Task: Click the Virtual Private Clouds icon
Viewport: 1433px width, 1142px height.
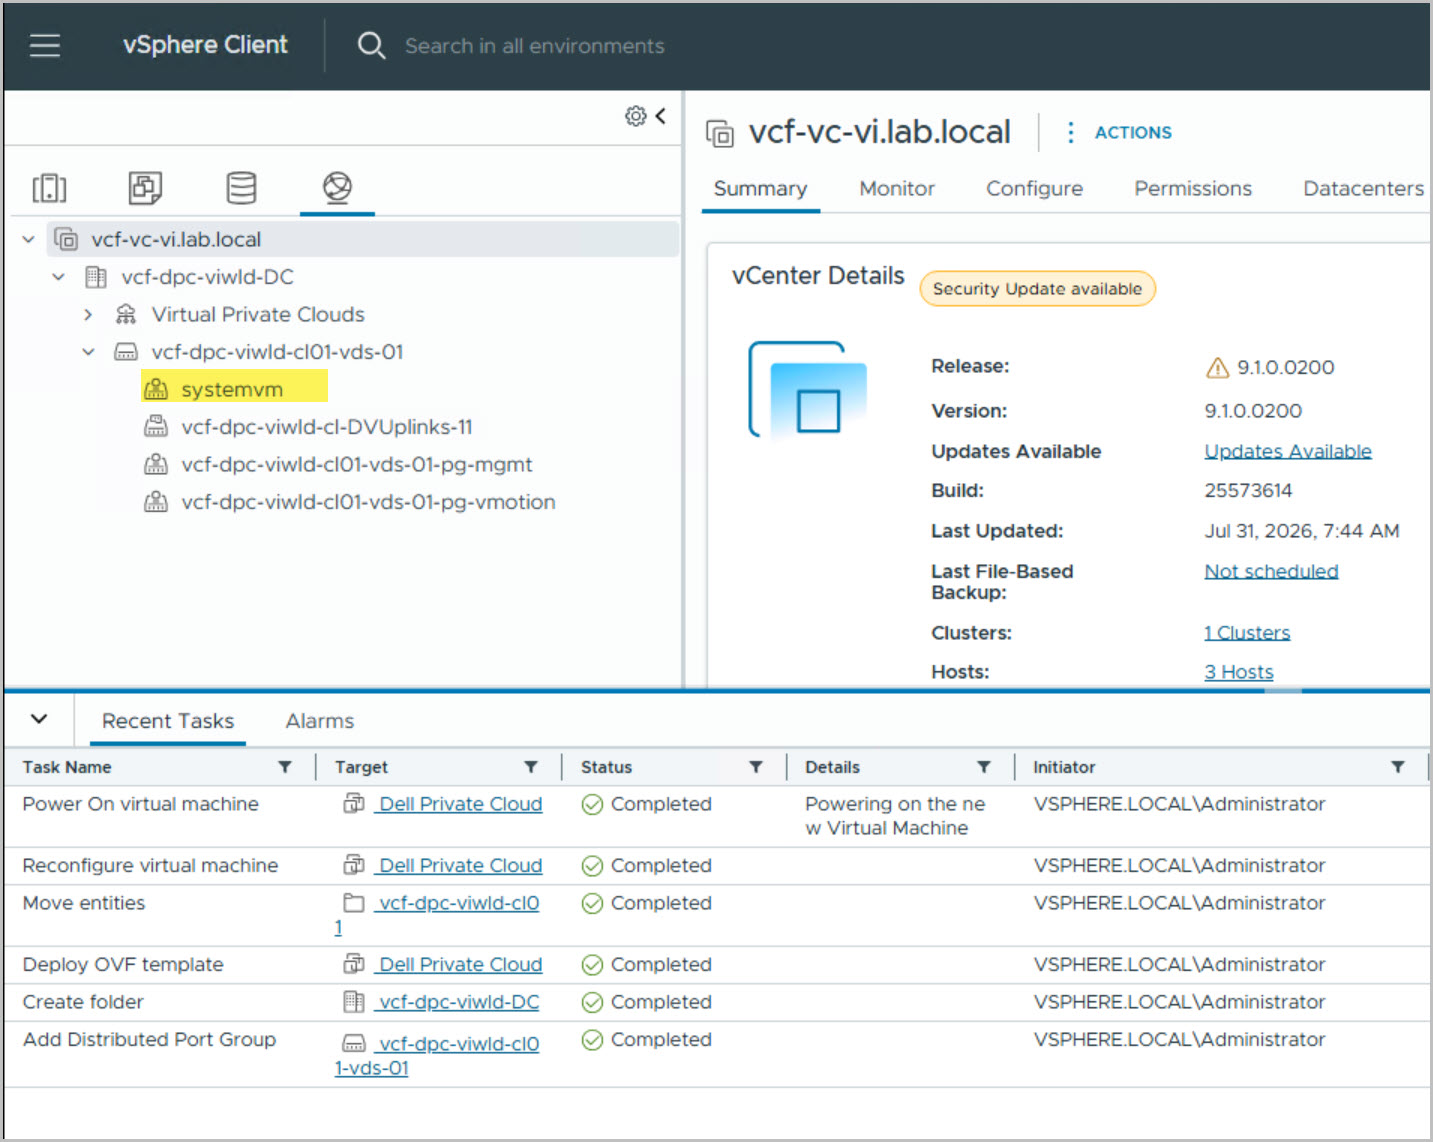Action: (126, 315)
